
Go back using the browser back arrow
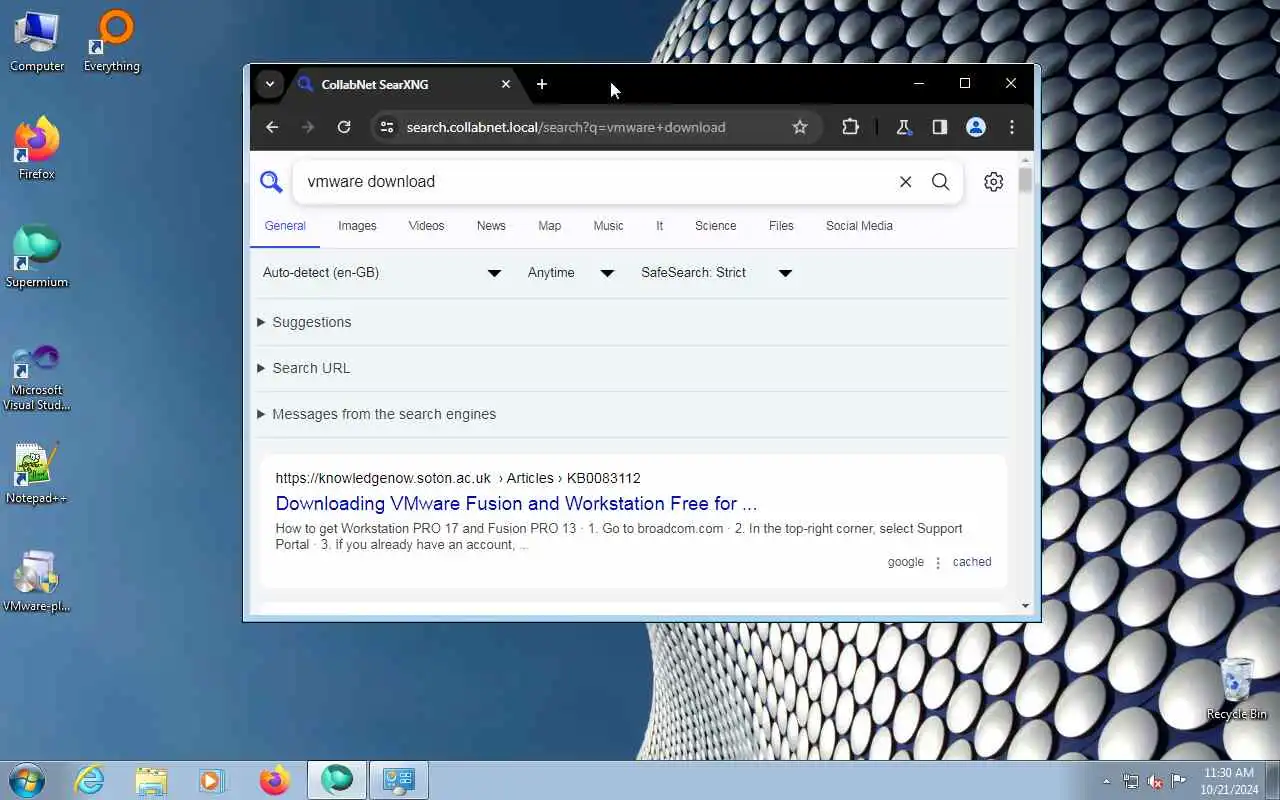pyautogui.click(x=272, y=127)
